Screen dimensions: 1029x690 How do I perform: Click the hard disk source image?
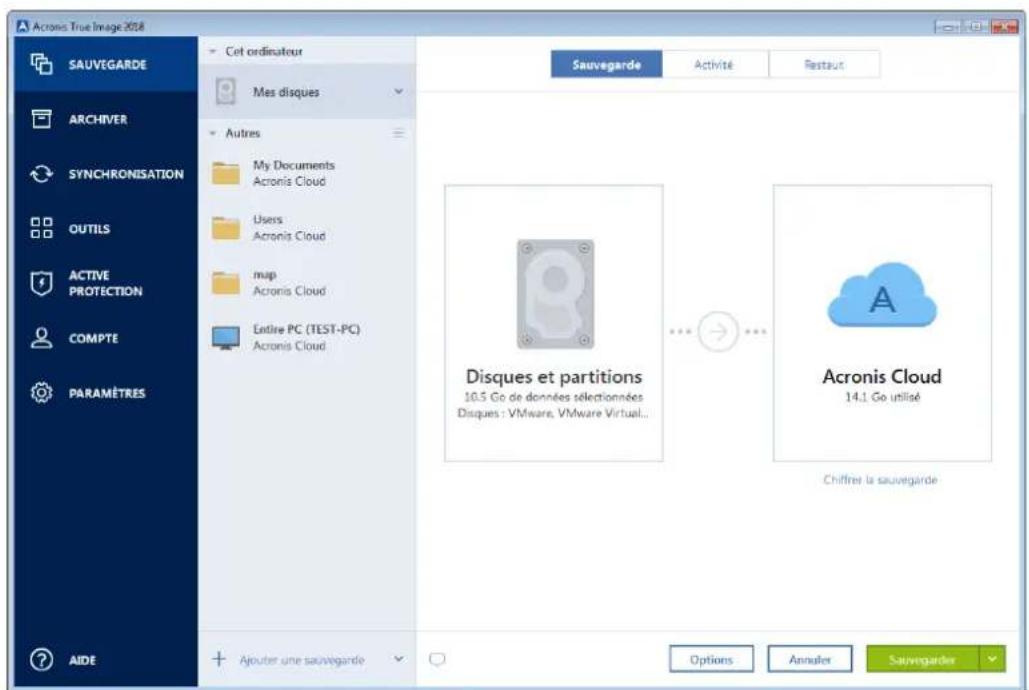(x=555, y=293)
